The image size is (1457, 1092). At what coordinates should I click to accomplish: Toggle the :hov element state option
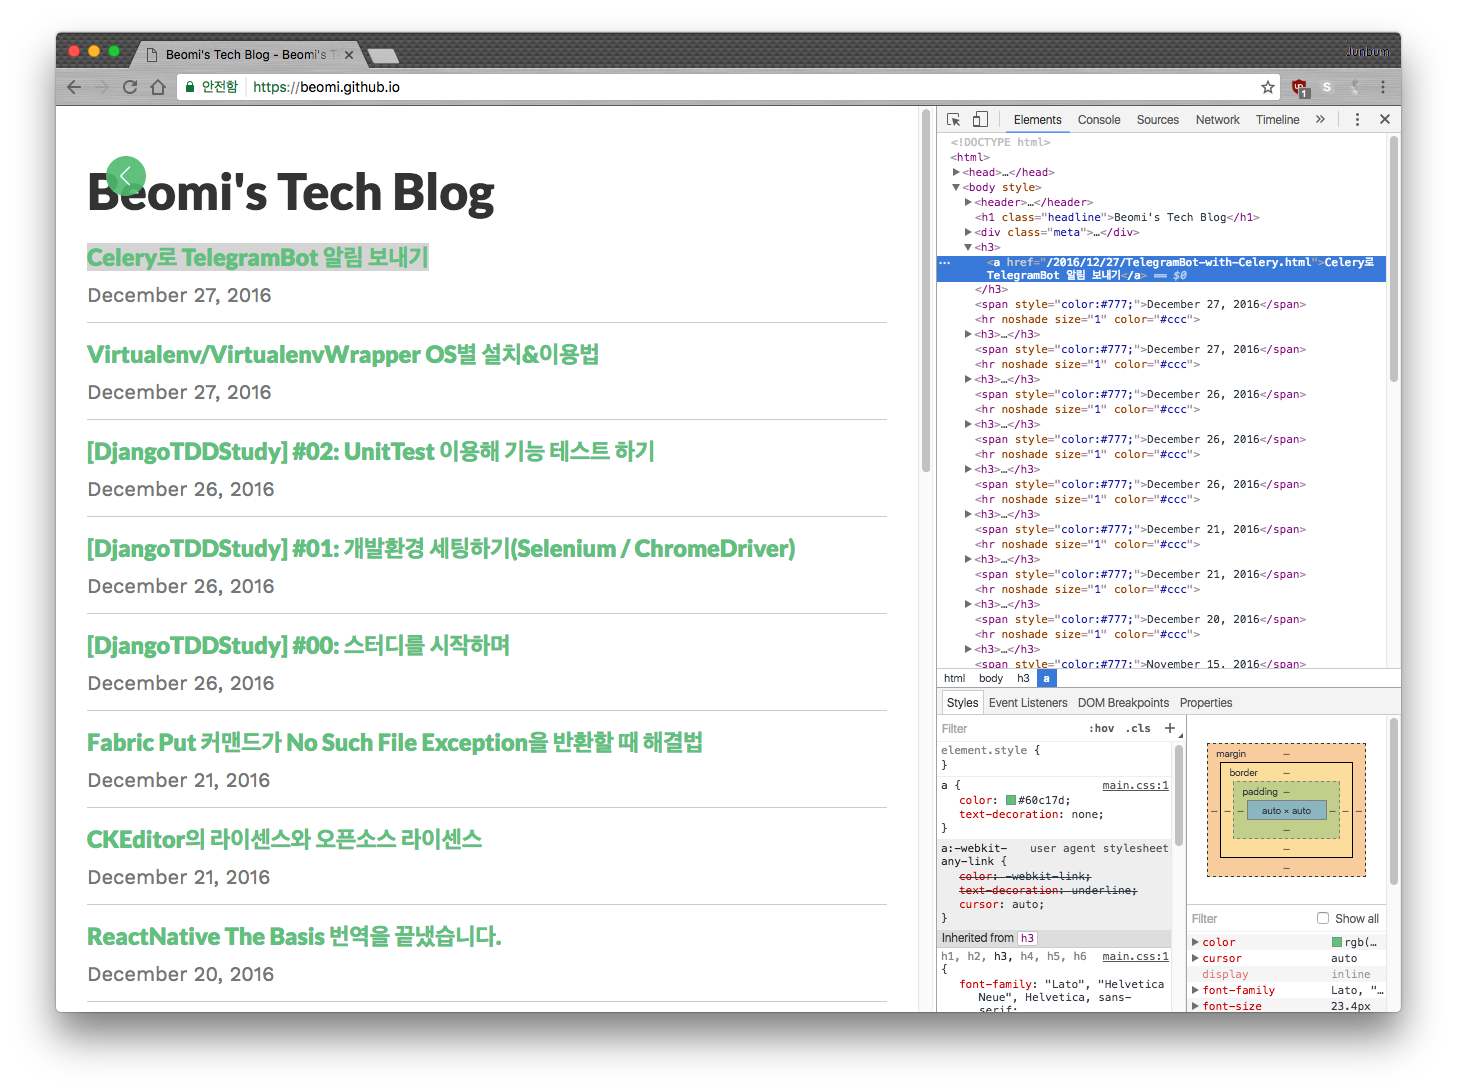(x=1101, y=729)
